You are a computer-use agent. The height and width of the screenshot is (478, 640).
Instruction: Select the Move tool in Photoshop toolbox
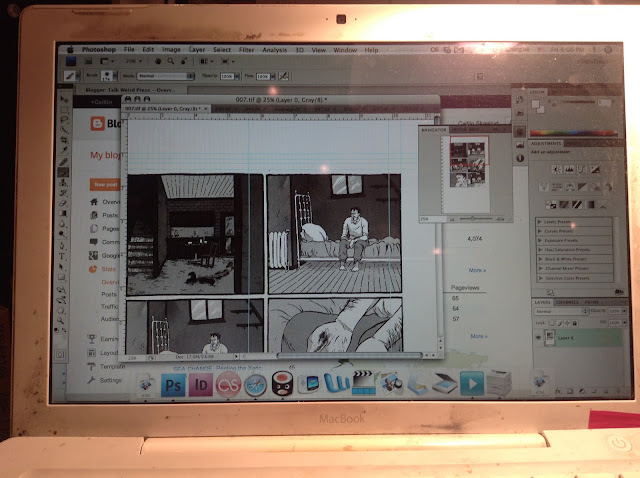coord(64,99)
